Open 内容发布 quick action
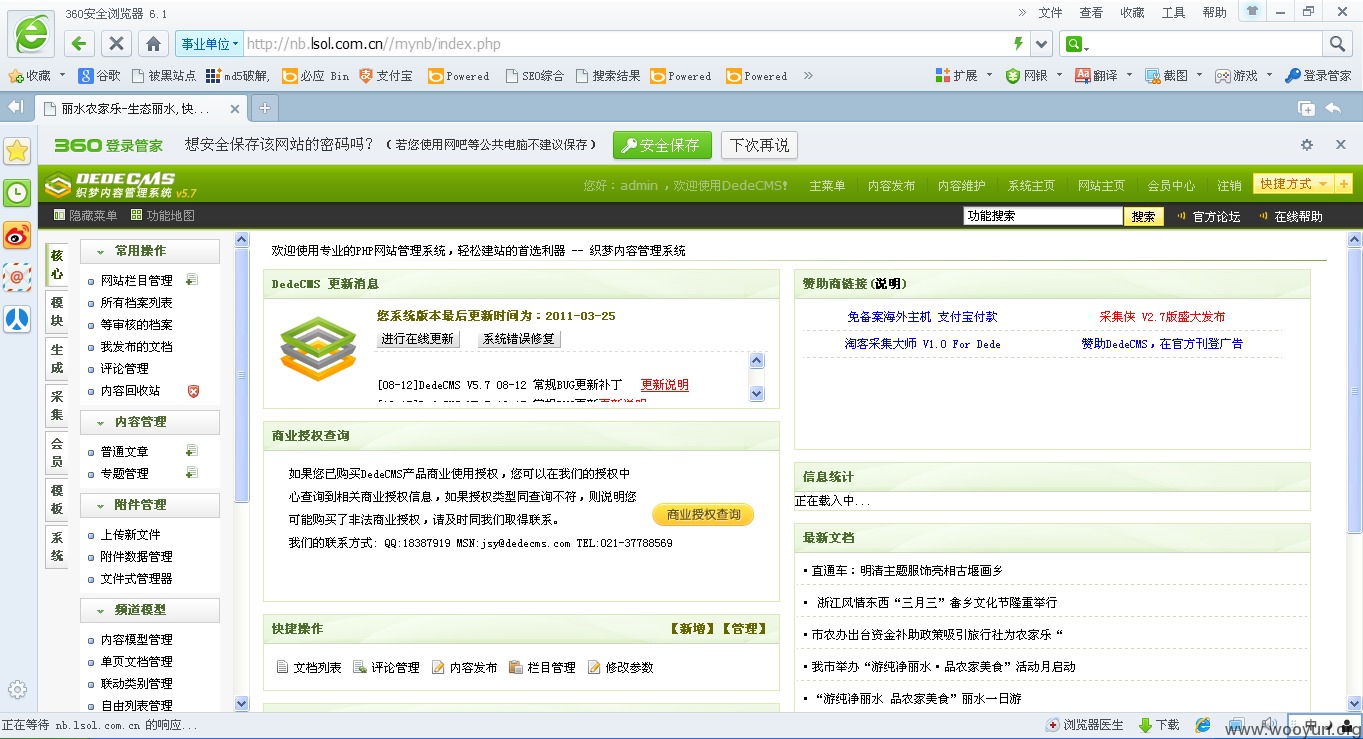Viewport: 1363px width, 739px height. (465, 667)
